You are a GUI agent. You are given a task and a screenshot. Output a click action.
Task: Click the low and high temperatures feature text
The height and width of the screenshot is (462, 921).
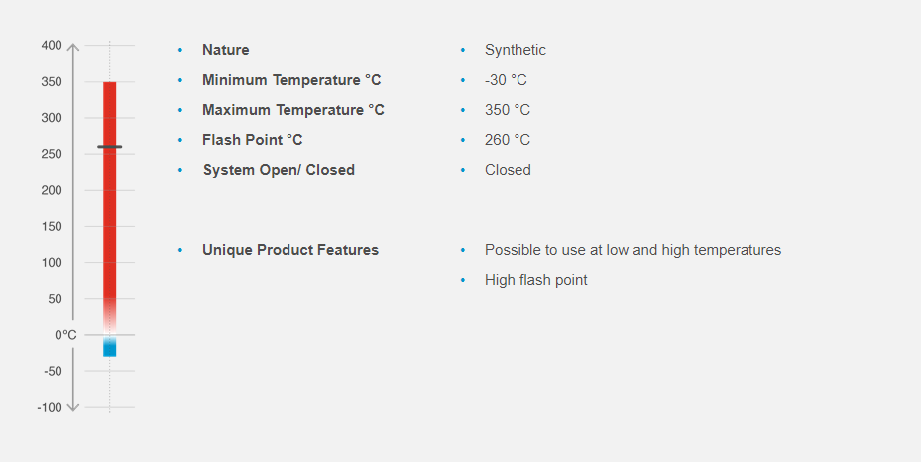tap(633, 250)
